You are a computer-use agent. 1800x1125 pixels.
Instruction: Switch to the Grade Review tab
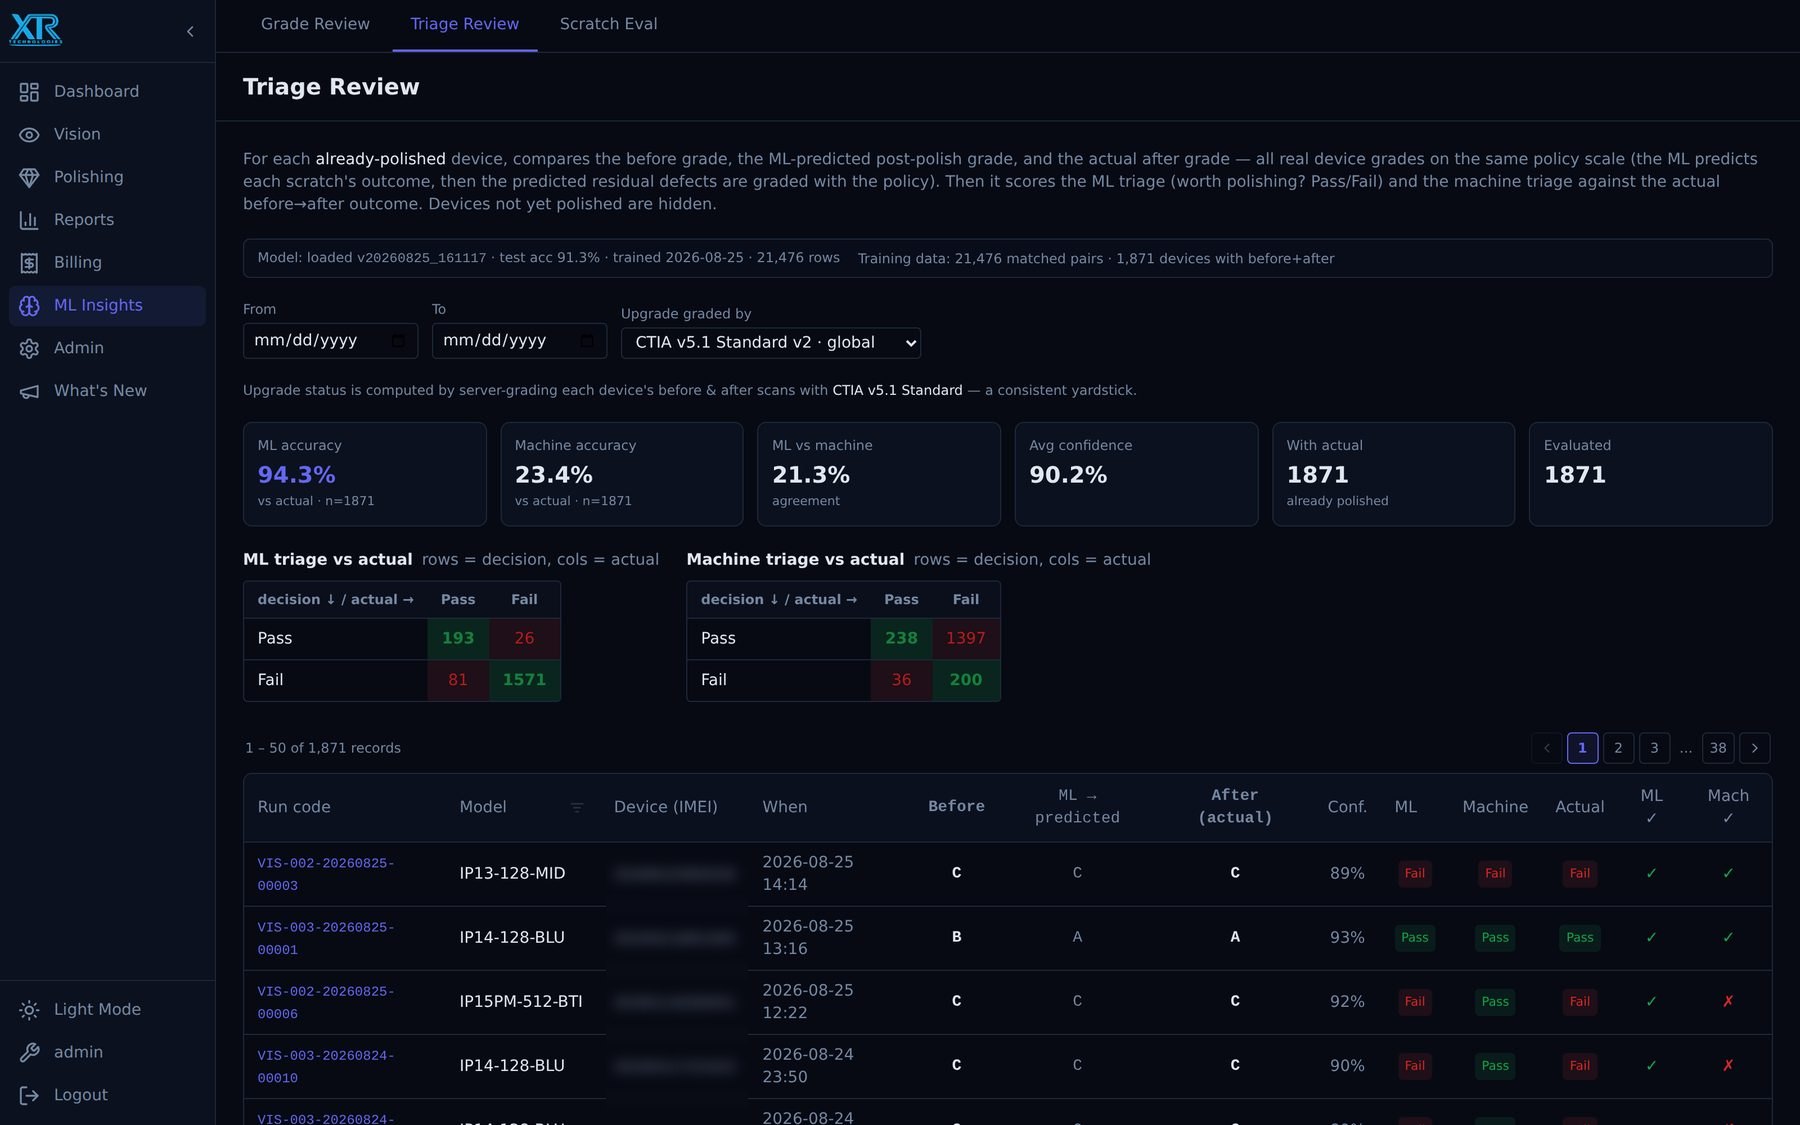point(315,24)
